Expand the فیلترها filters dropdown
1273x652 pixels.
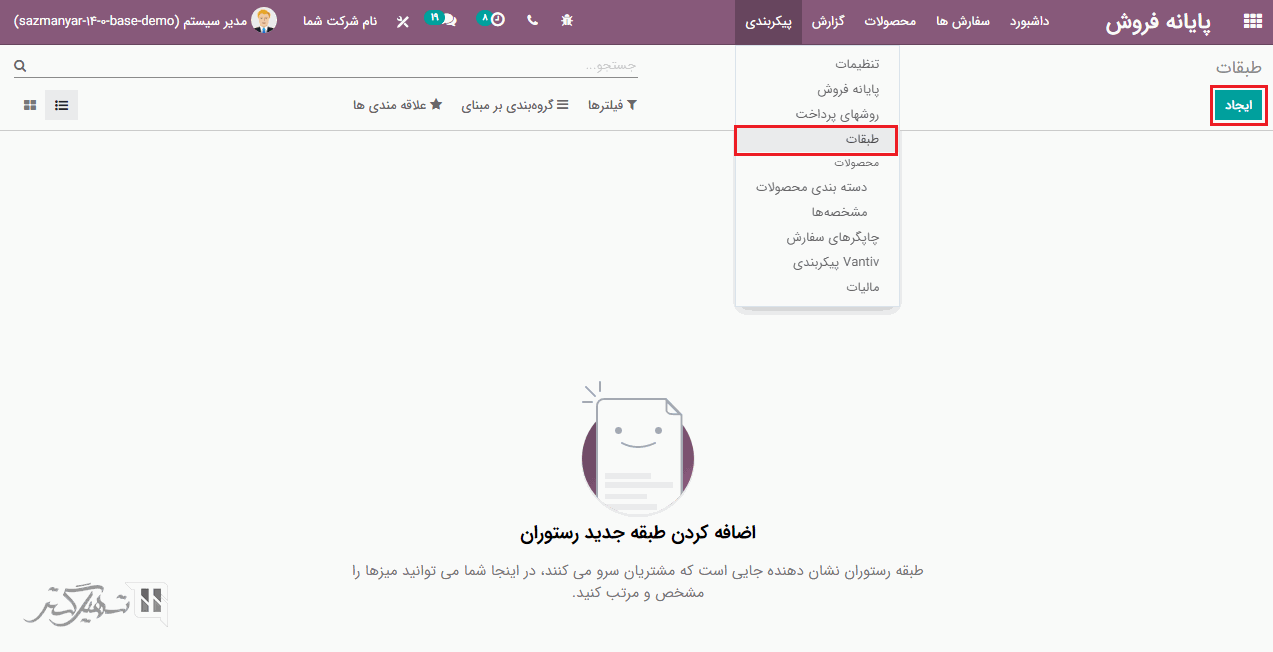612,105
